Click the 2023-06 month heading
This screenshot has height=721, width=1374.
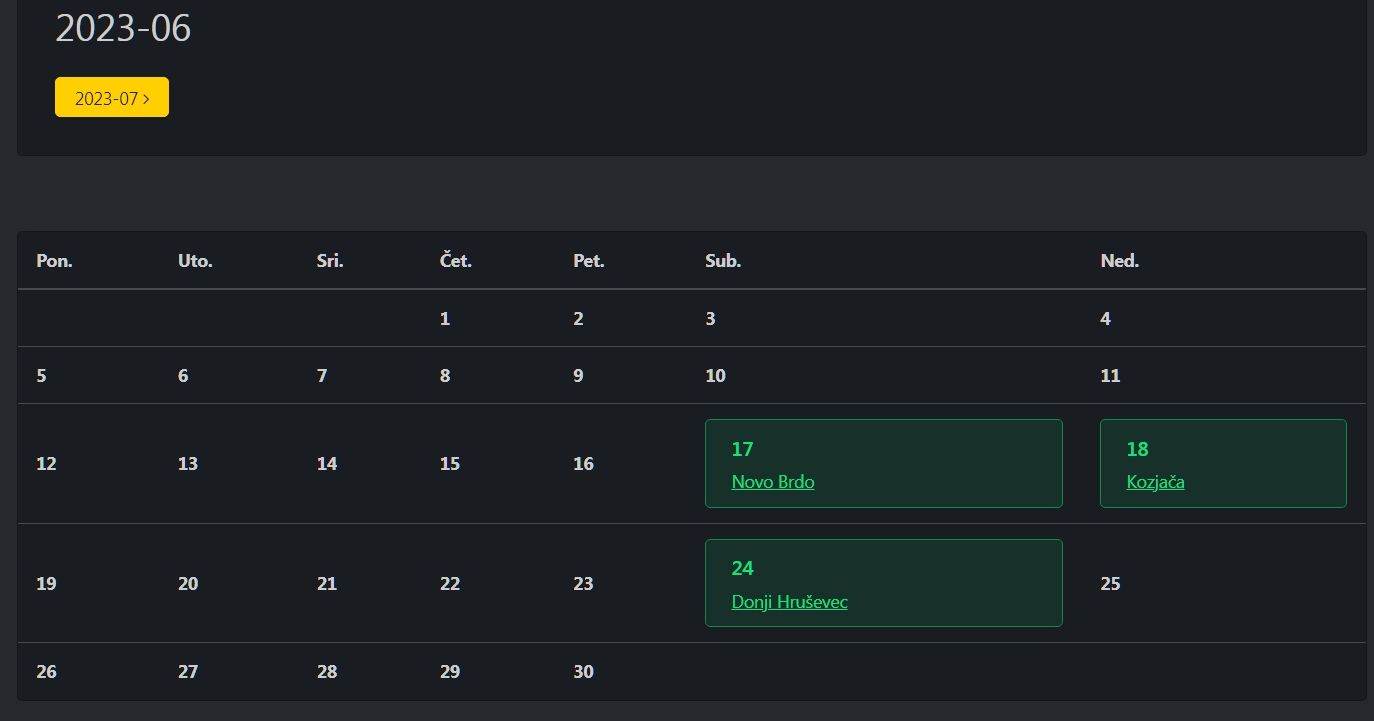[123, 28]
